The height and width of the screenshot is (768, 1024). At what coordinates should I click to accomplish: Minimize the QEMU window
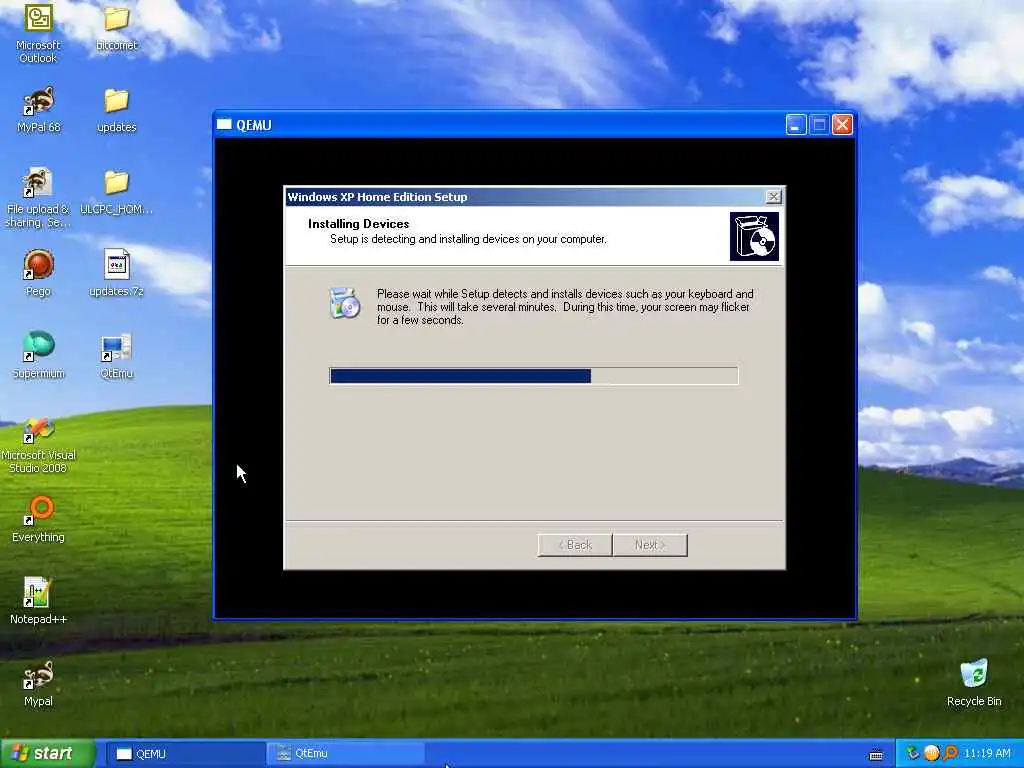795,125
